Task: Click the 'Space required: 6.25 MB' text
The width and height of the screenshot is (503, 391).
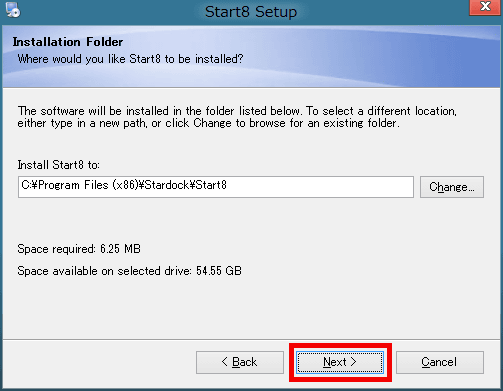Action: click(79, 249)
